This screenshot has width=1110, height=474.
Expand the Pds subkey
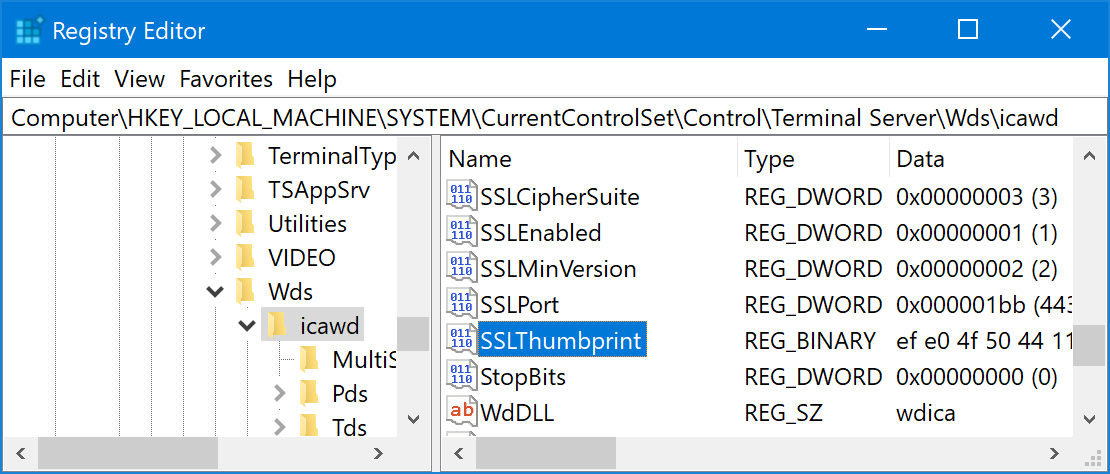tap(280, 393)
